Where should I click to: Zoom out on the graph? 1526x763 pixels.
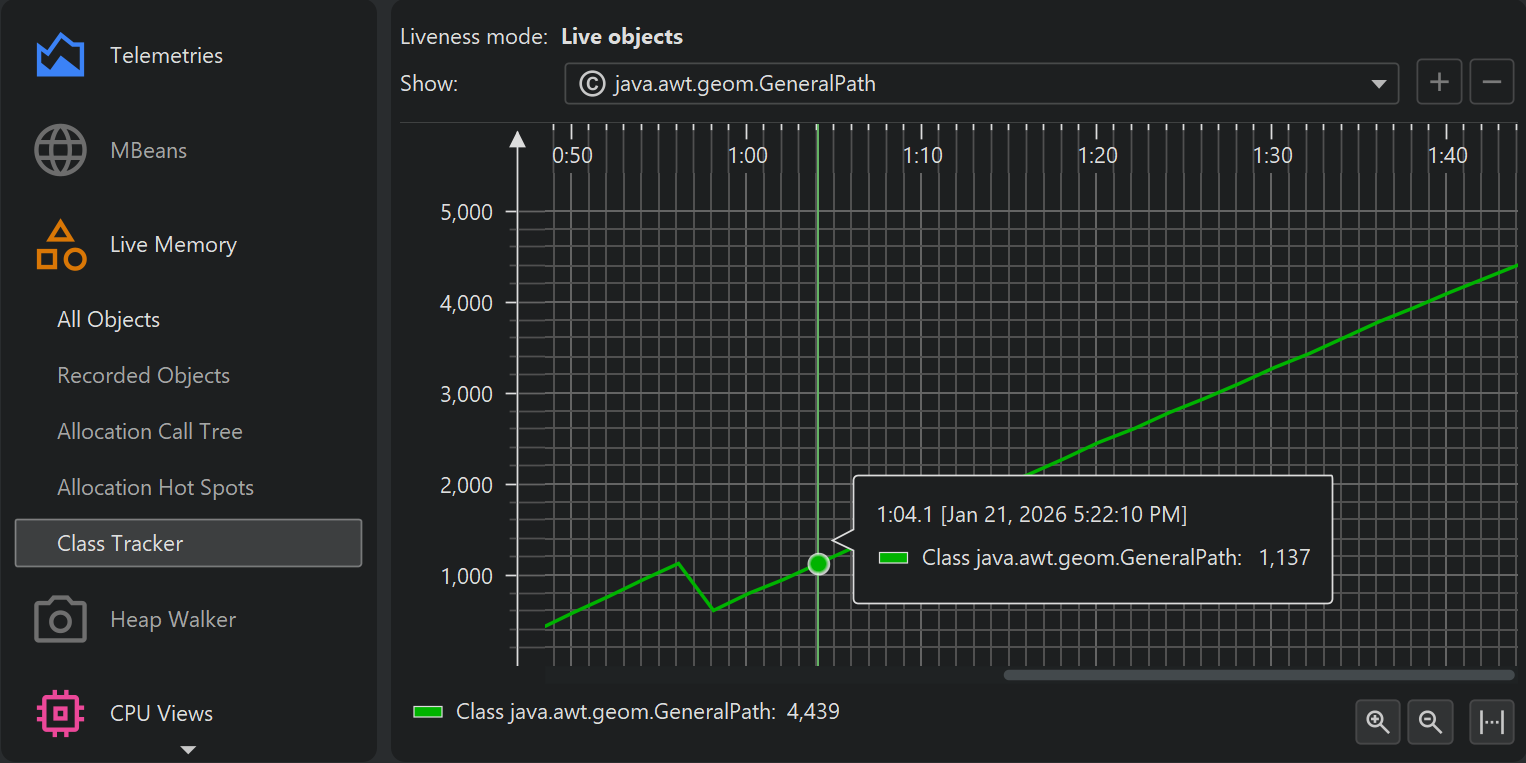click(1430, 722)
